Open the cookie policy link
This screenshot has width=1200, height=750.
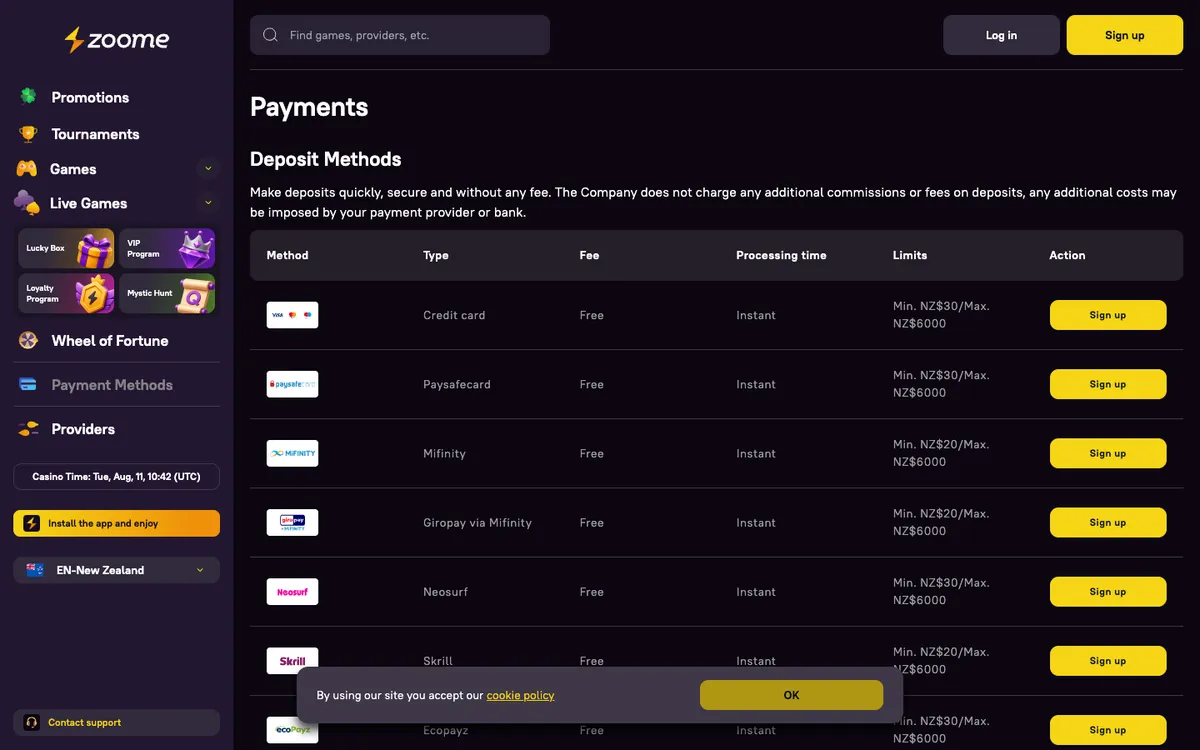520,695
